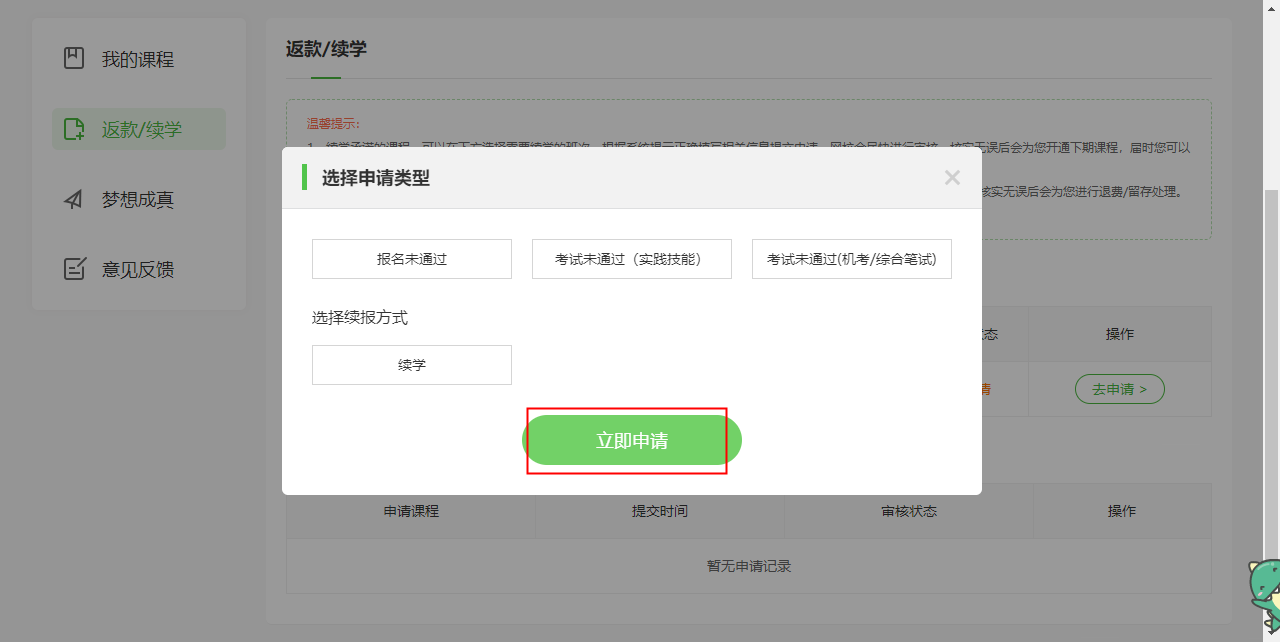Choose 考试未通过(机考/综合笔试) option
The image size is (1280, 642).
pyautogui.click(x=852, y=259)
